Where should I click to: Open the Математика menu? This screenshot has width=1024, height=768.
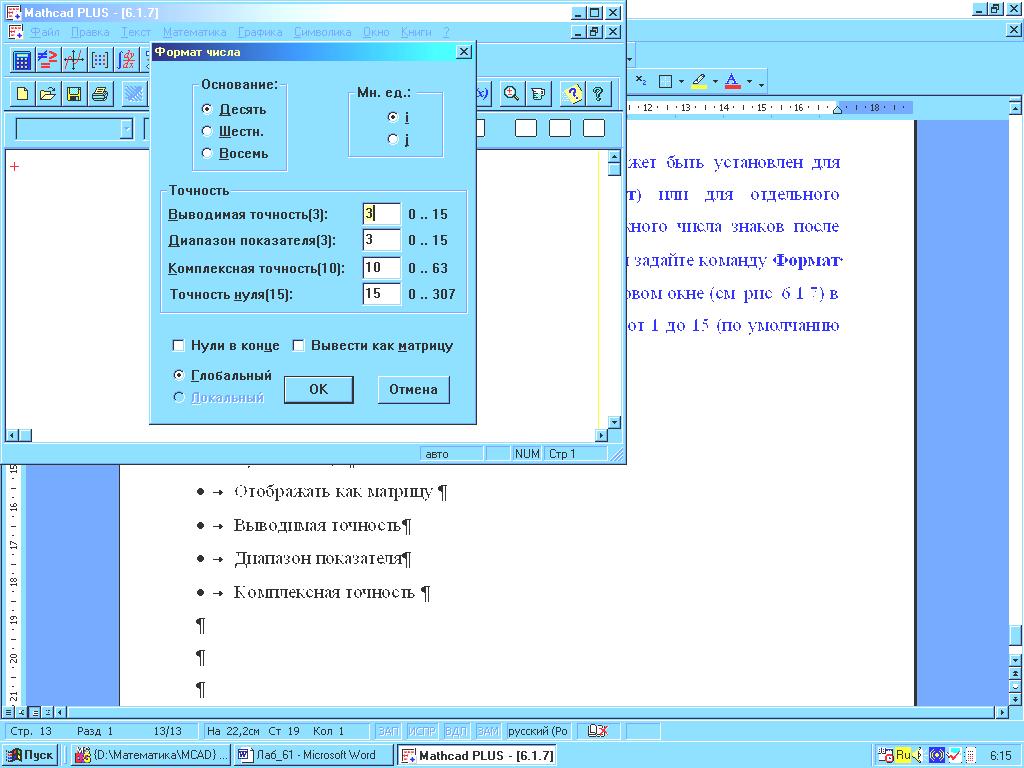[195, 32]
